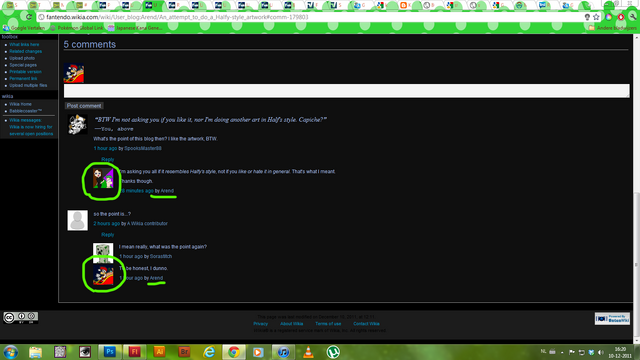
Task: Open What links here in the toolbox
Action: 24,44
